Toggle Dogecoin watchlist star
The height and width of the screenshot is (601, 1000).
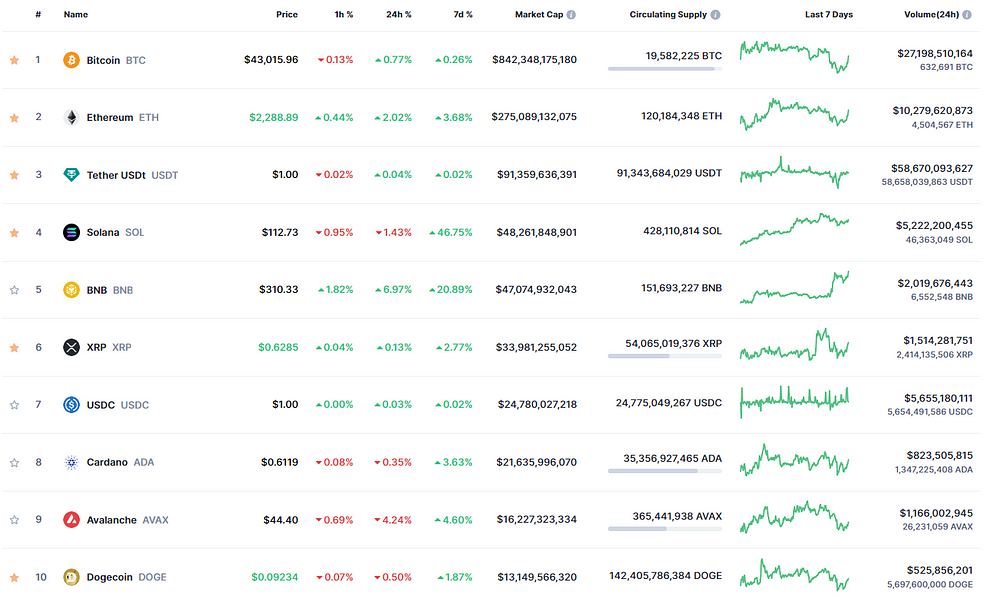click(x=14, y=577)
